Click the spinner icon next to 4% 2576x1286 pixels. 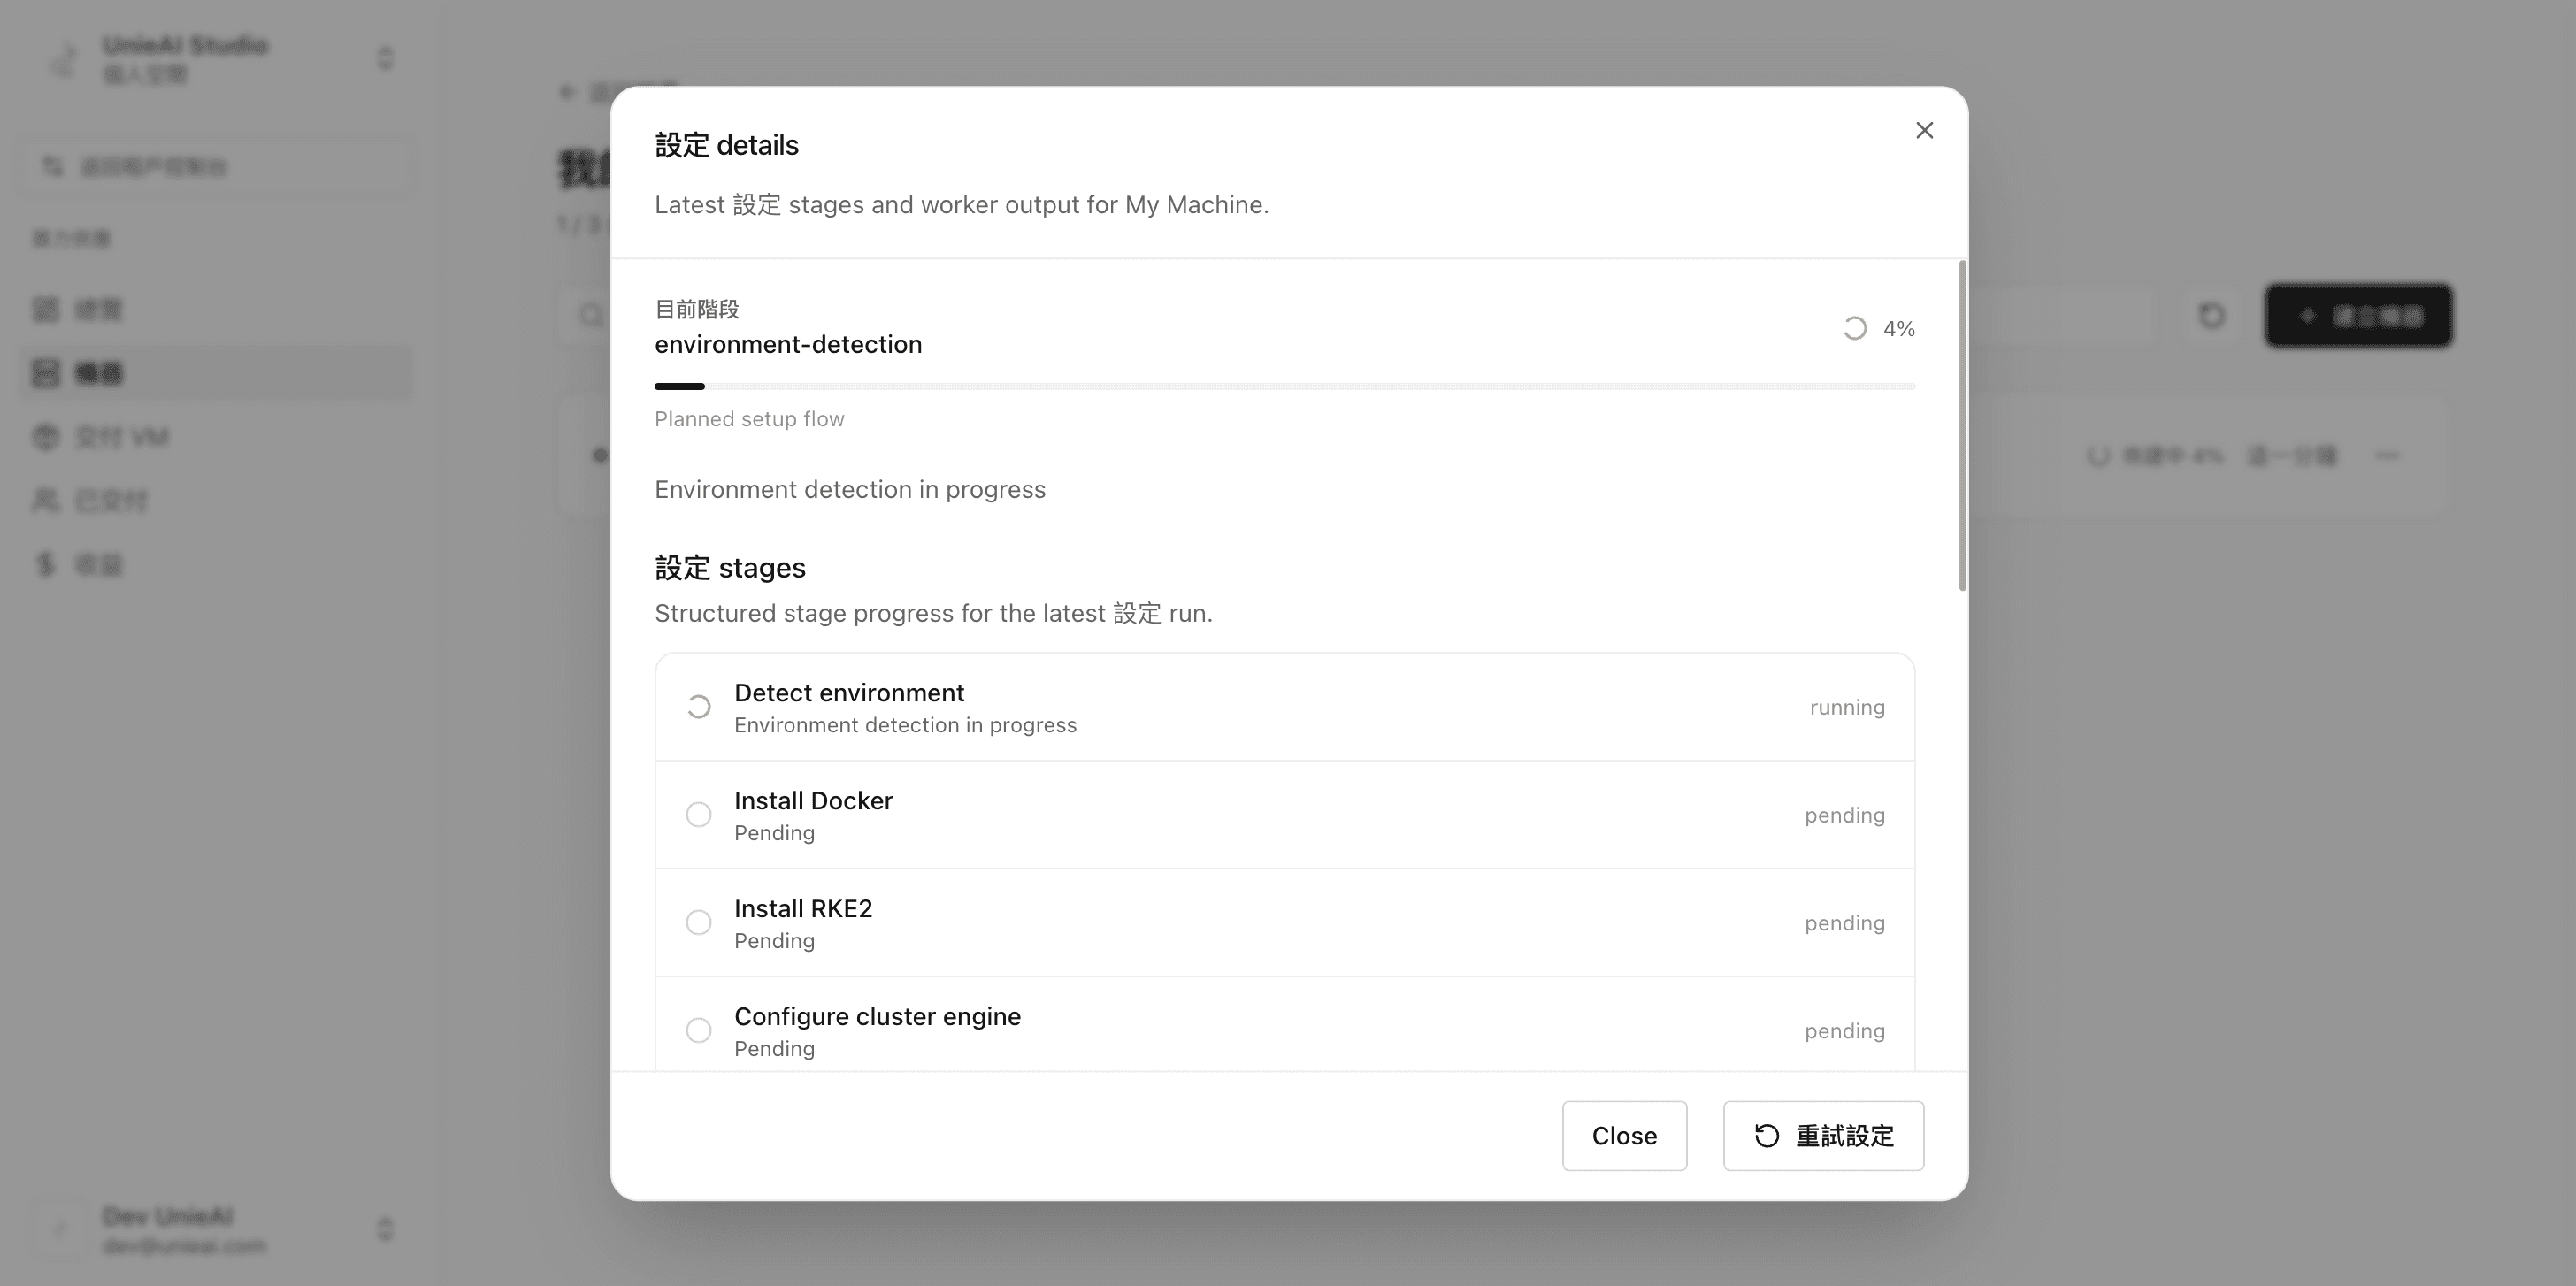coord(1855,329)
